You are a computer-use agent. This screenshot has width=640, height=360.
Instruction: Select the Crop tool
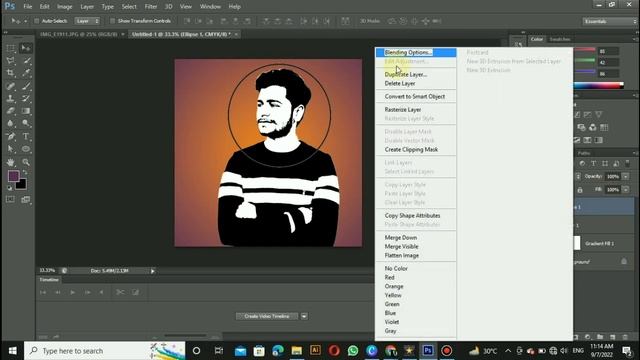coord(11,73)
